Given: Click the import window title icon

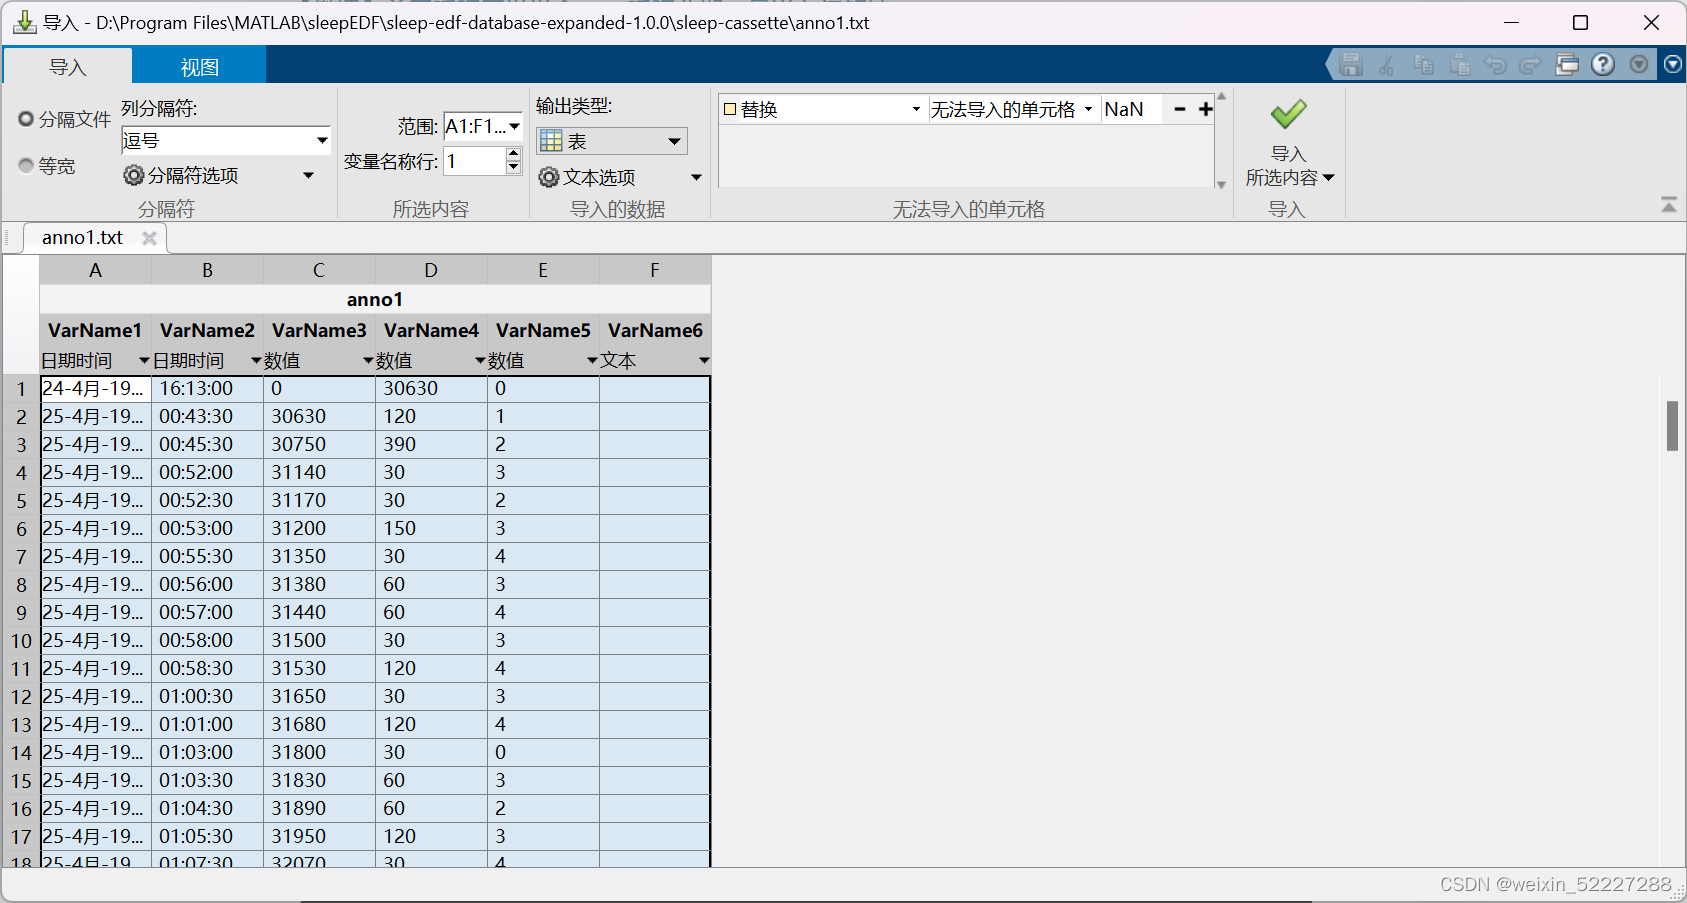Looking at the screenshot, I should 25,22.
